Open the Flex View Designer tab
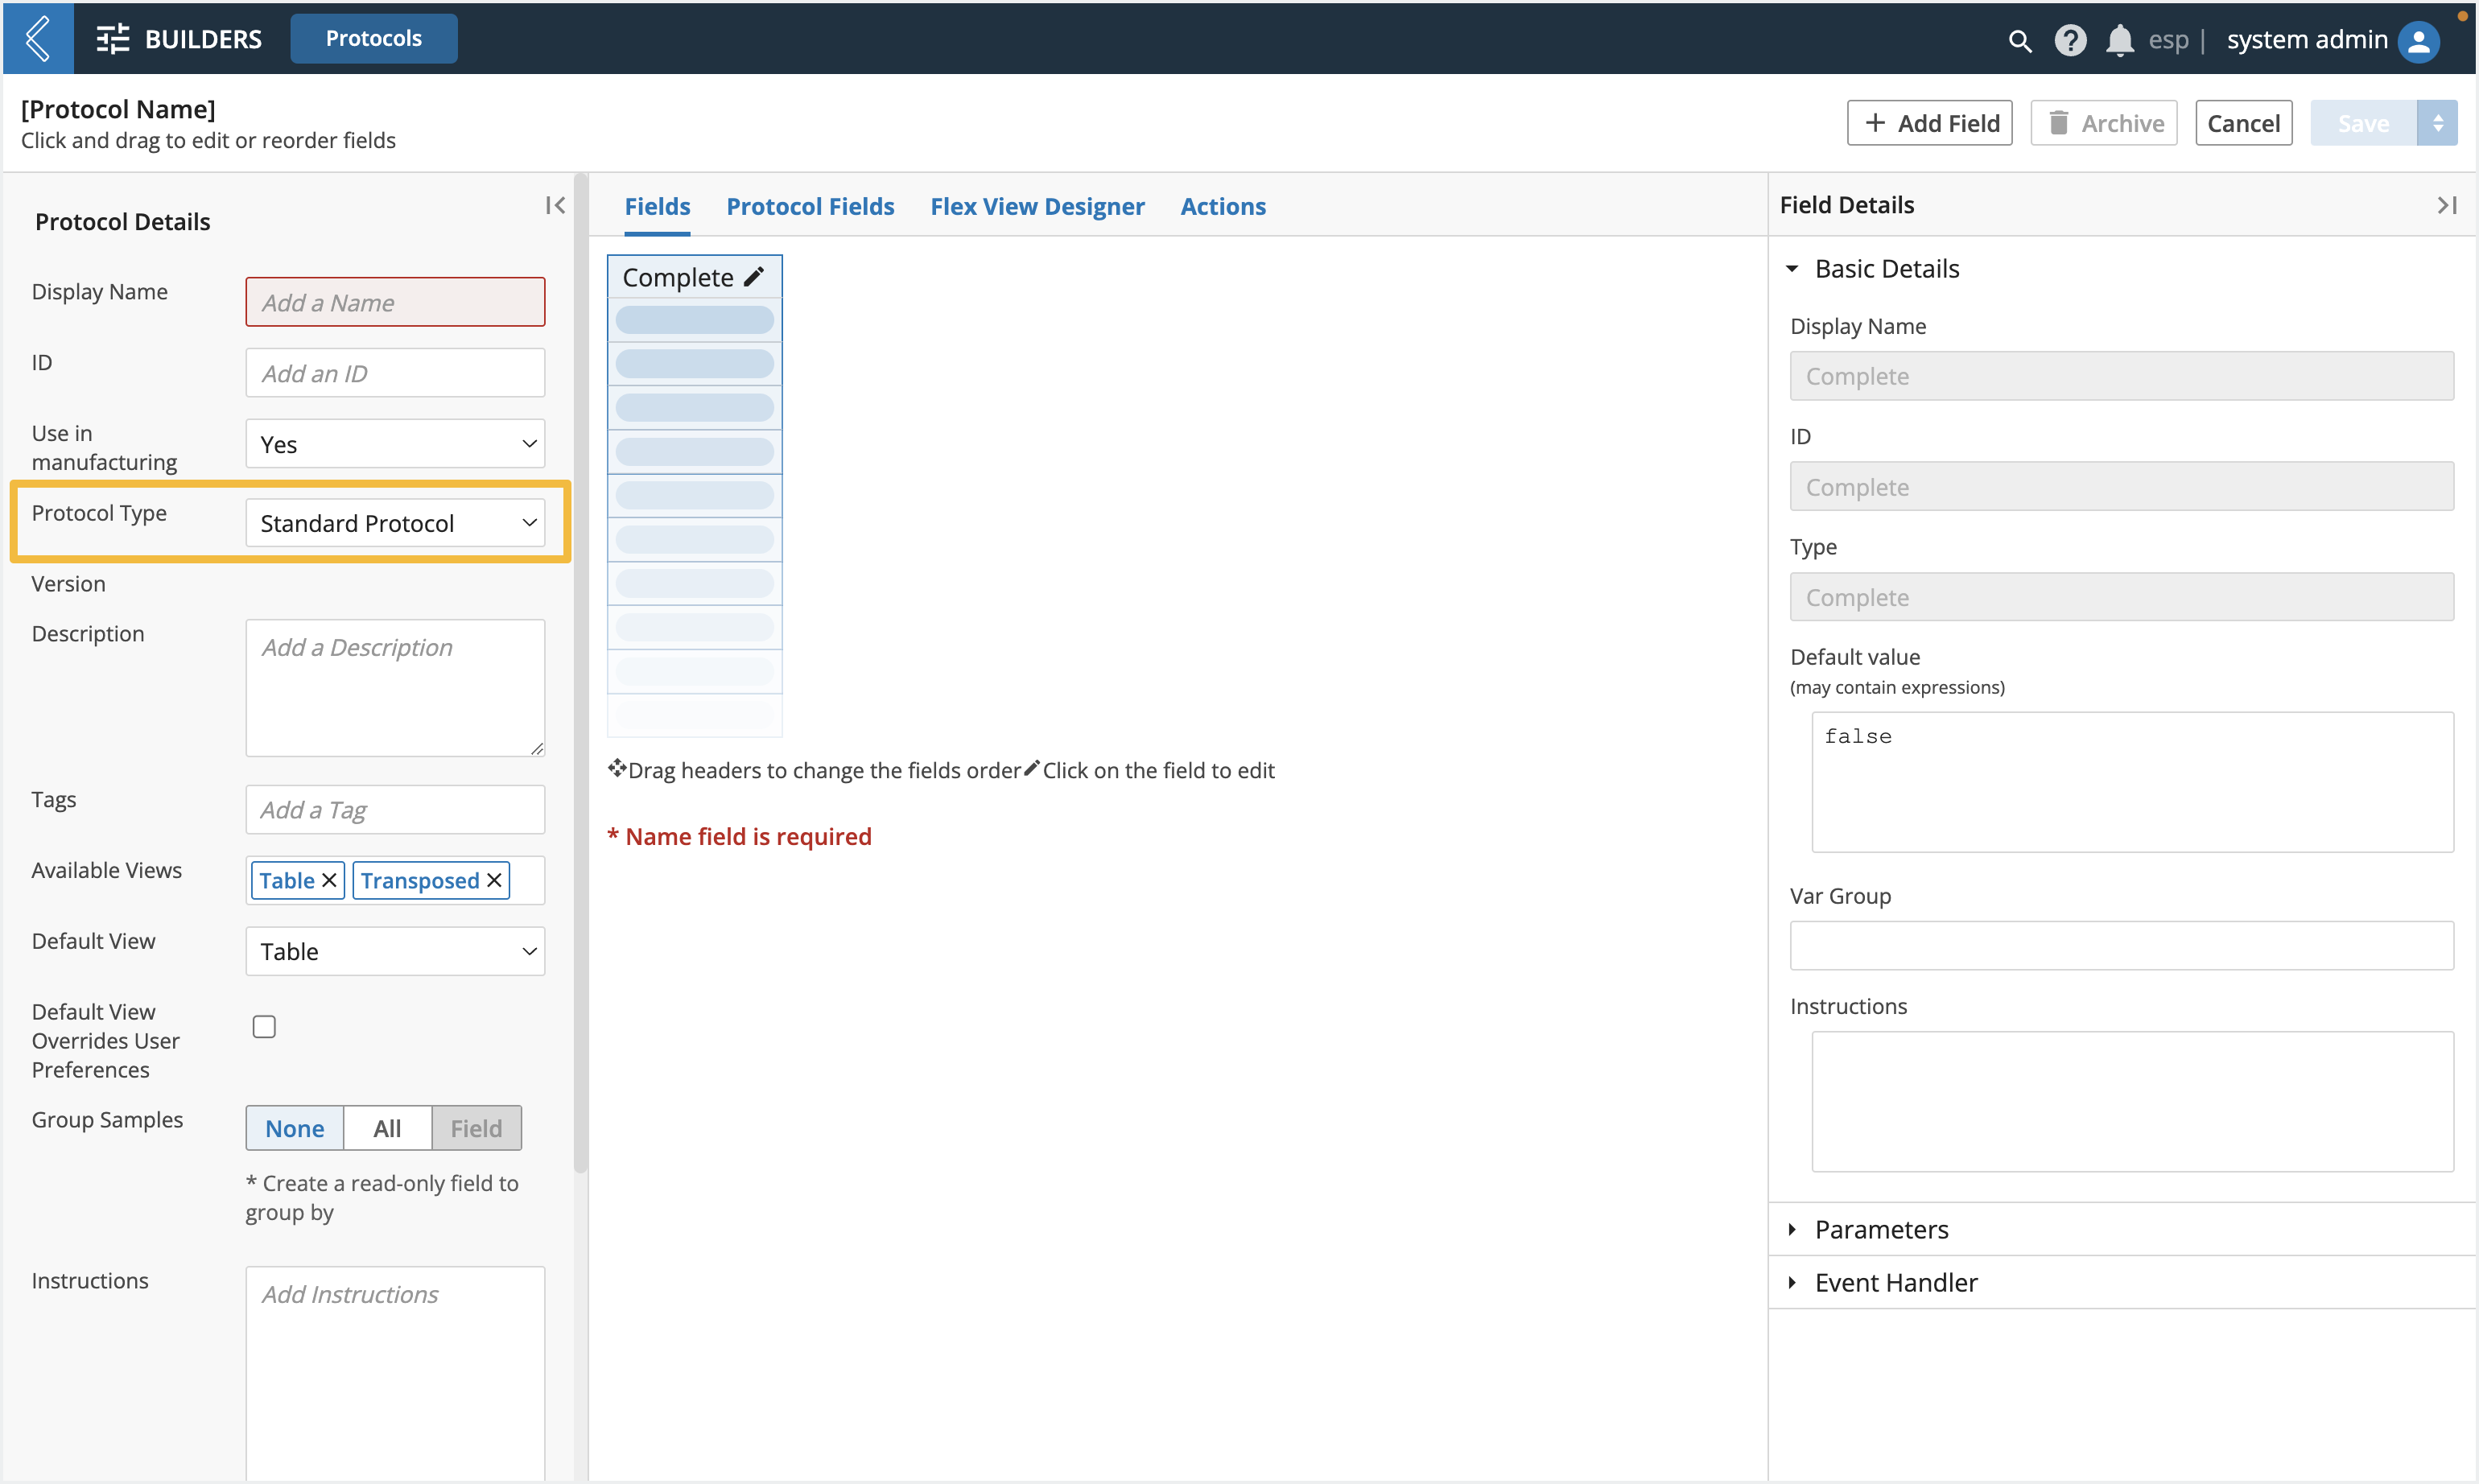Screen dimensions: 2479x1484 pos(1037,206)
